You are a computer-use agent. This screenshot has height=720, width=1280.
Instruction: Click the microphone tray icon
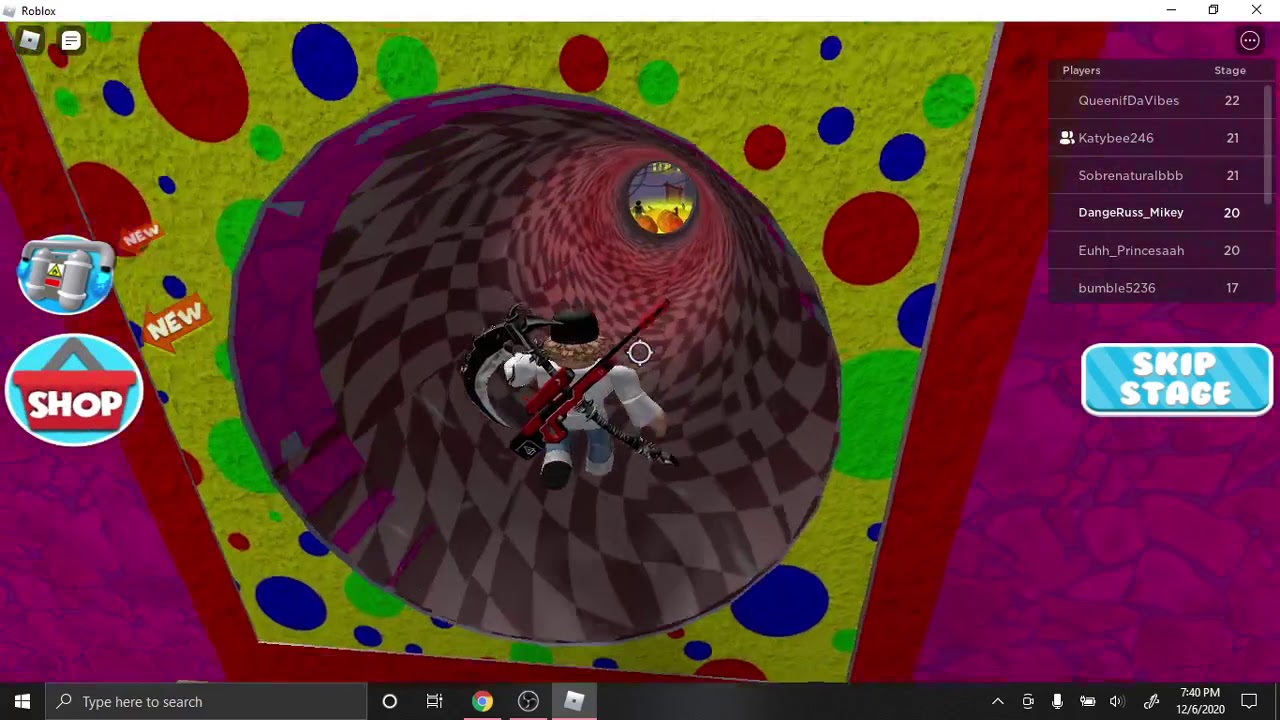(x=1057, y=701)
